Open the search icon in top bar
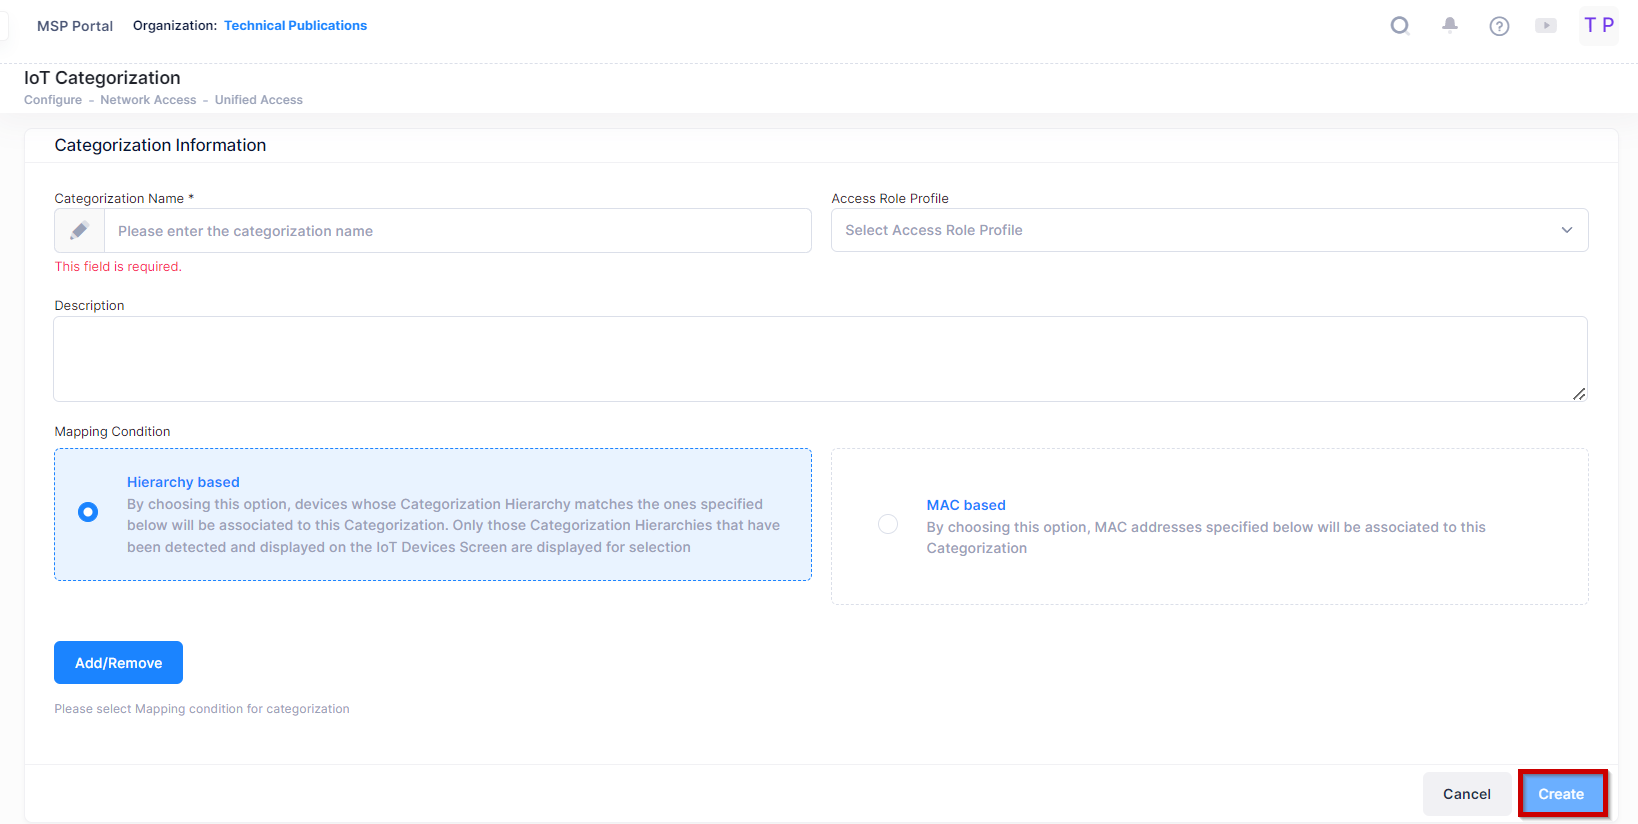This screenshot has width=1638, height=824. click(x=1400, y=26)
